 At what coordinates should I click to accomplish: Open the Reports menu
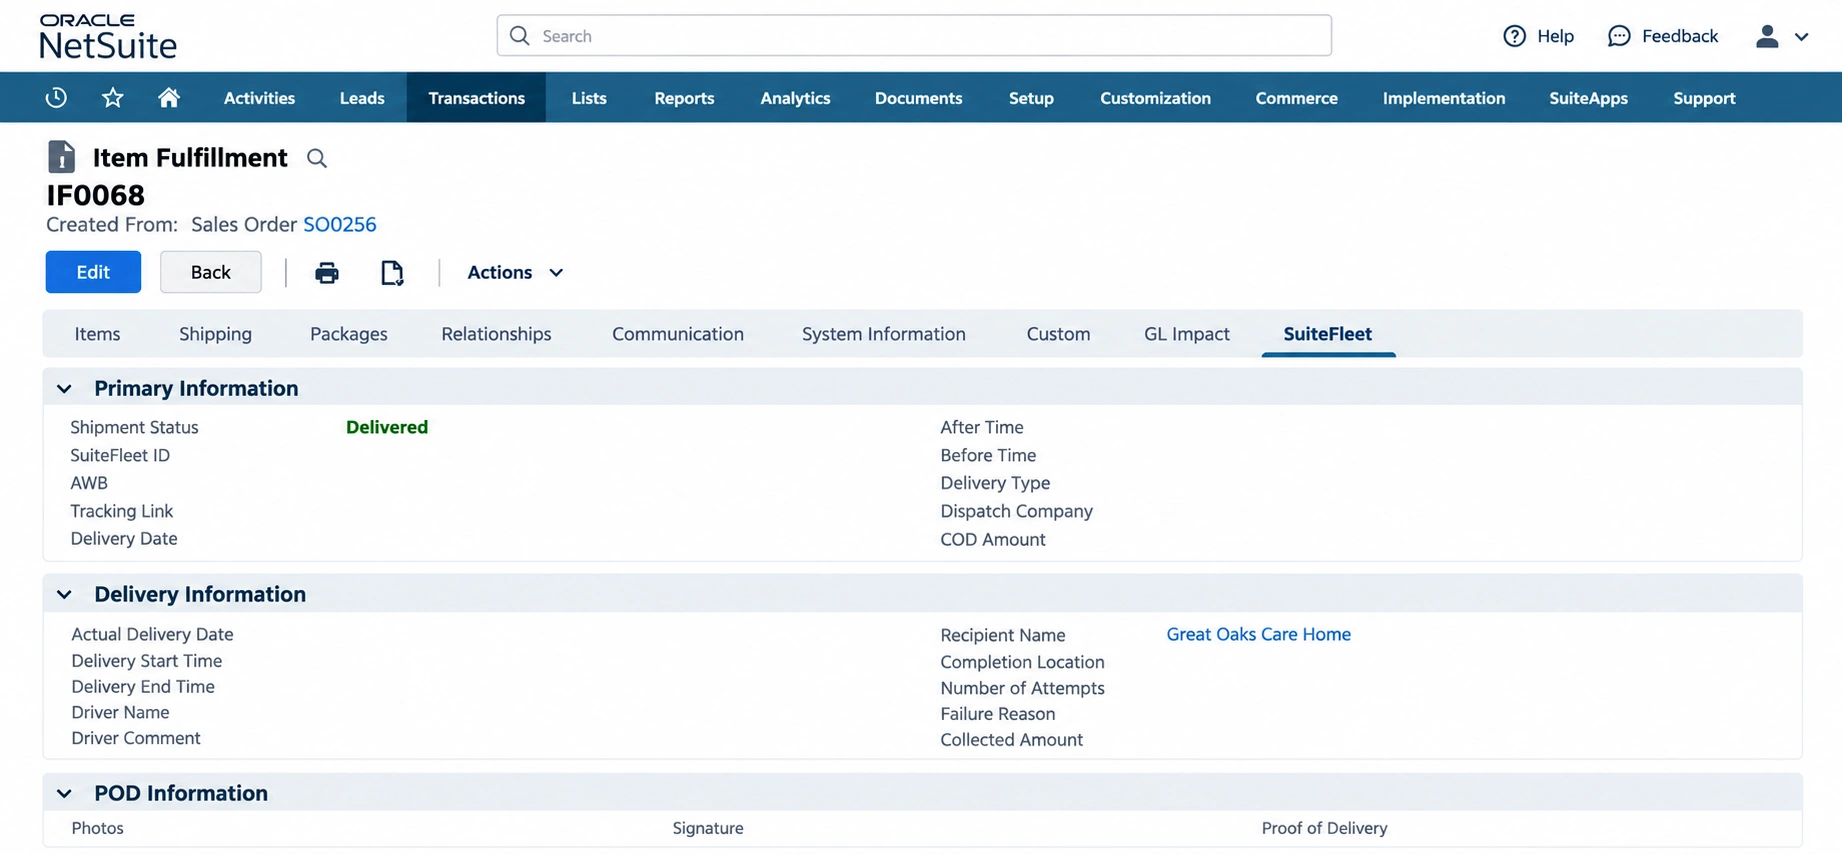684,98
